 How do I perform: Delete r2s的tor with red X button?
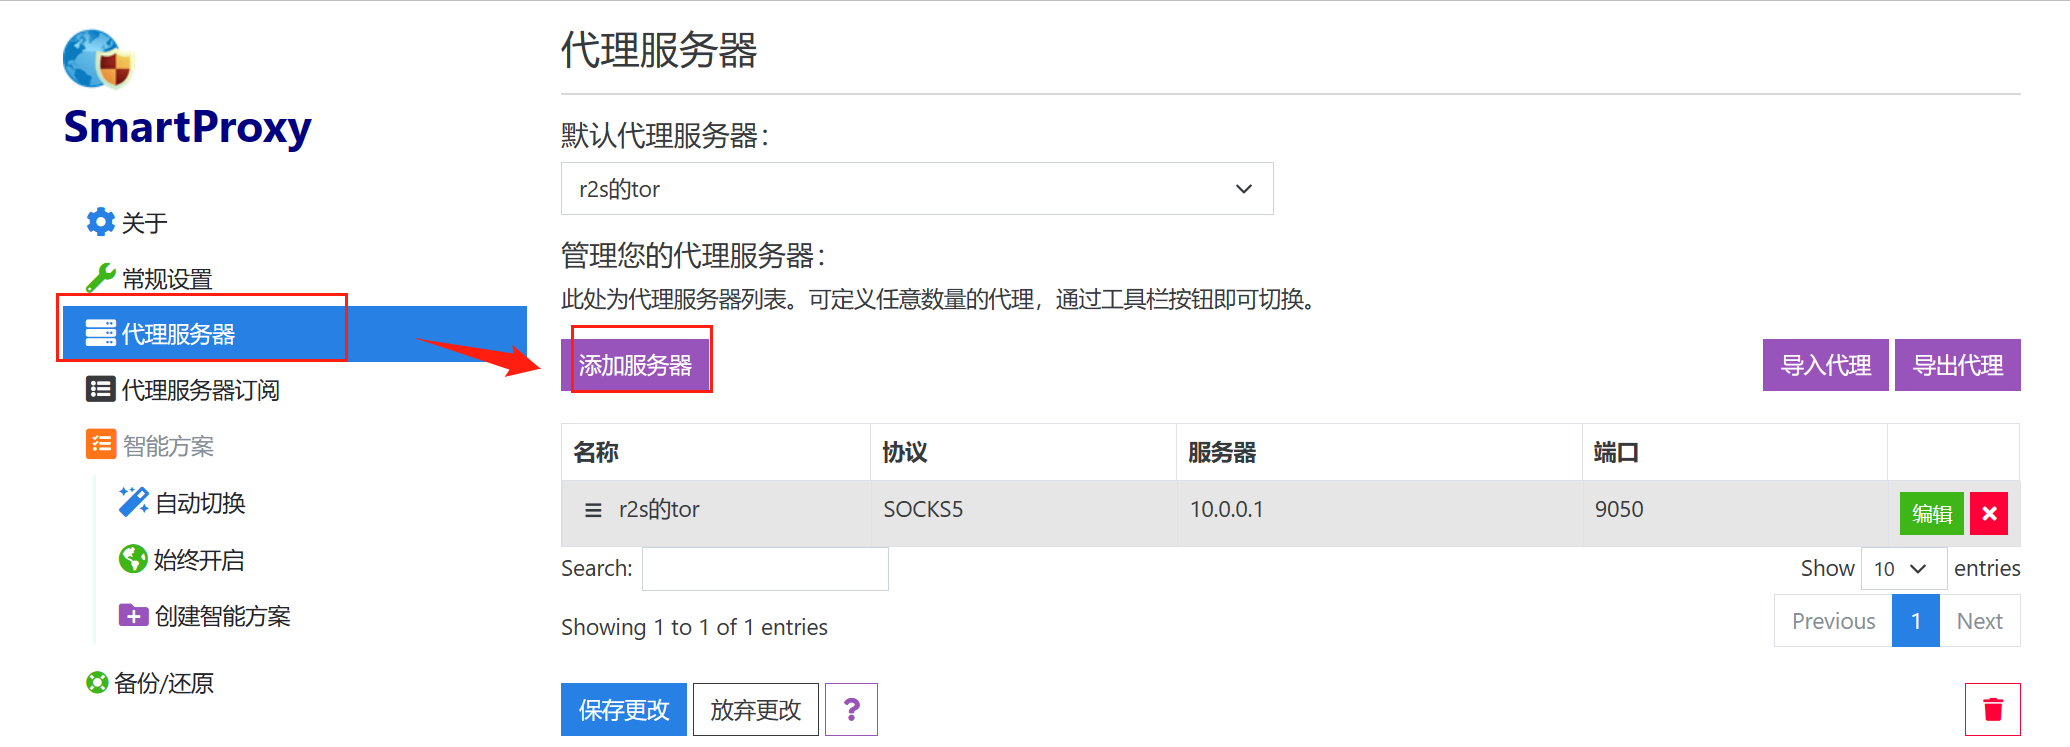click(x=1989, y=514)
